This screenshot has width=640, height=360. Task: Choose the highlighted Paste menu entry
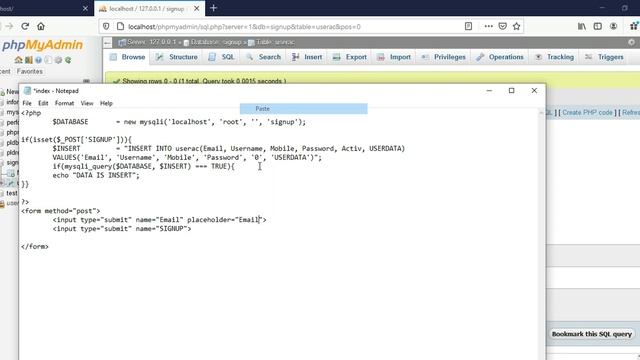pos(304,109)
